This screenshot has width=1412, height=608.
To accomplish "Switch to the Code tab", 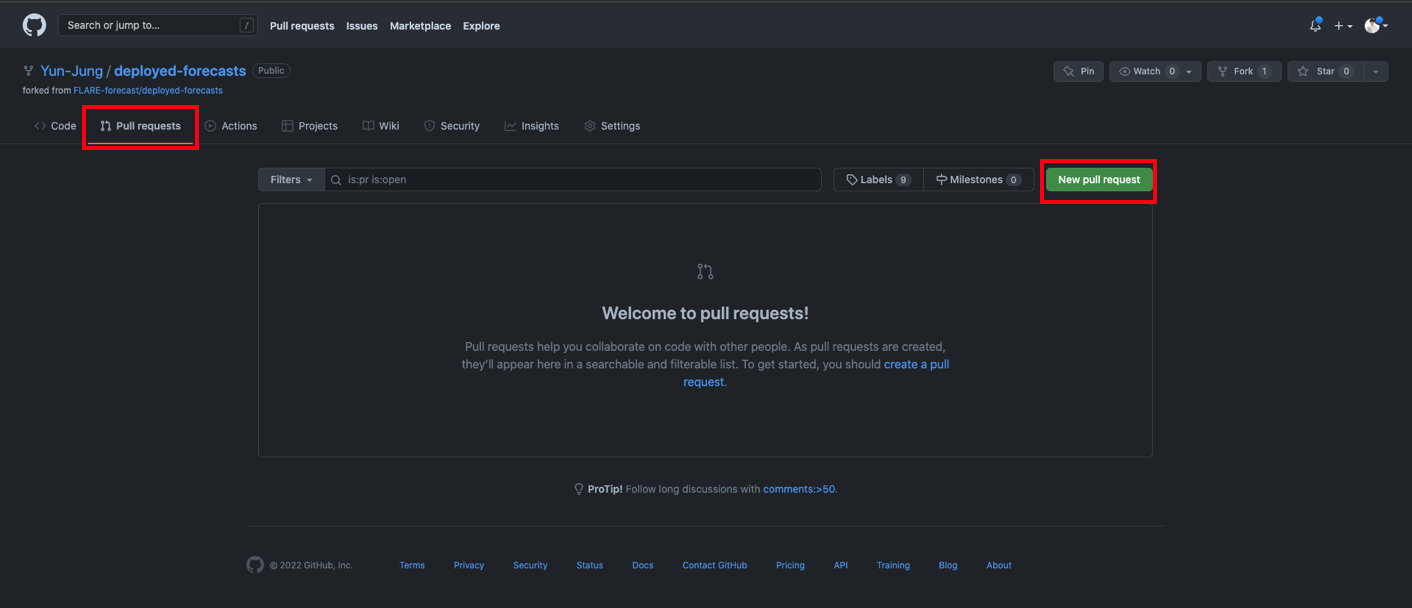I will [55, 126].
